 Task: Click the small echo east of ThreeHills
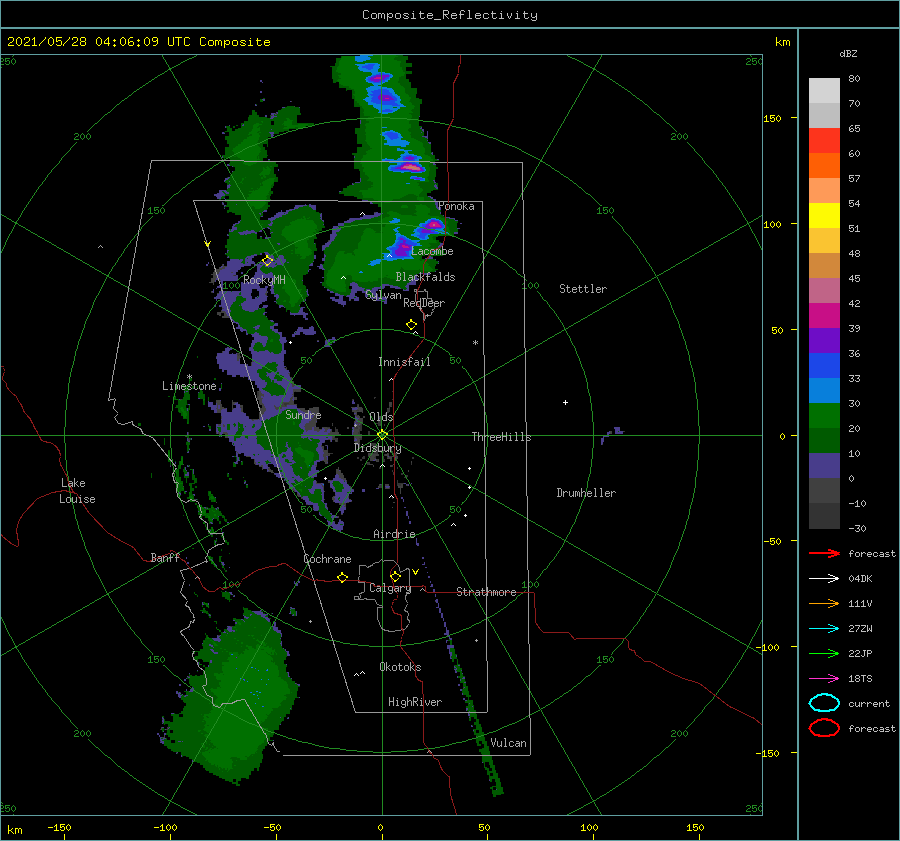613,434
